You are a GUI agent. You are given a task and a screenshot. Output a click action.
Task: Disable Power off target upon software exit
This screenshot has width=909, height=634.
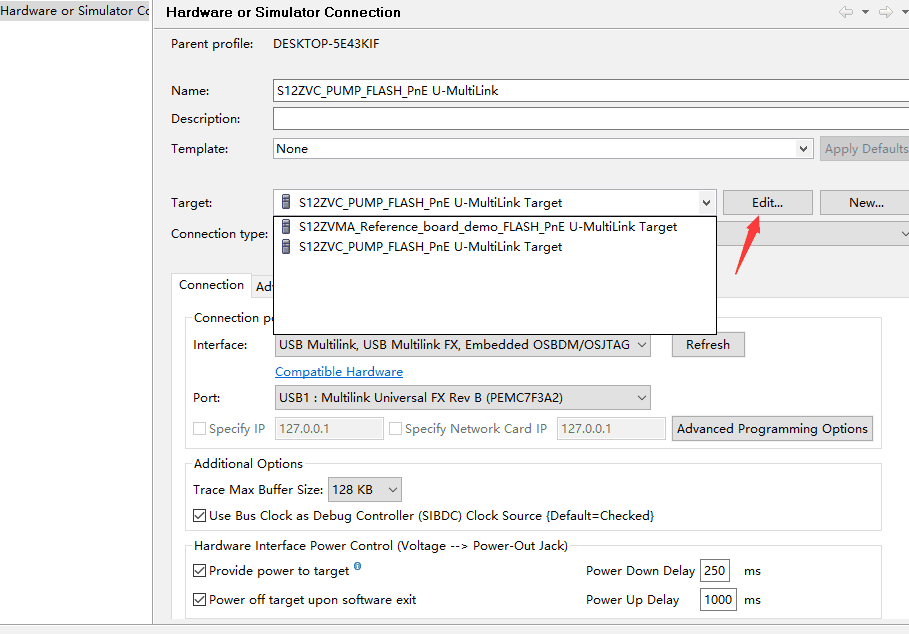tap(200, 600)
